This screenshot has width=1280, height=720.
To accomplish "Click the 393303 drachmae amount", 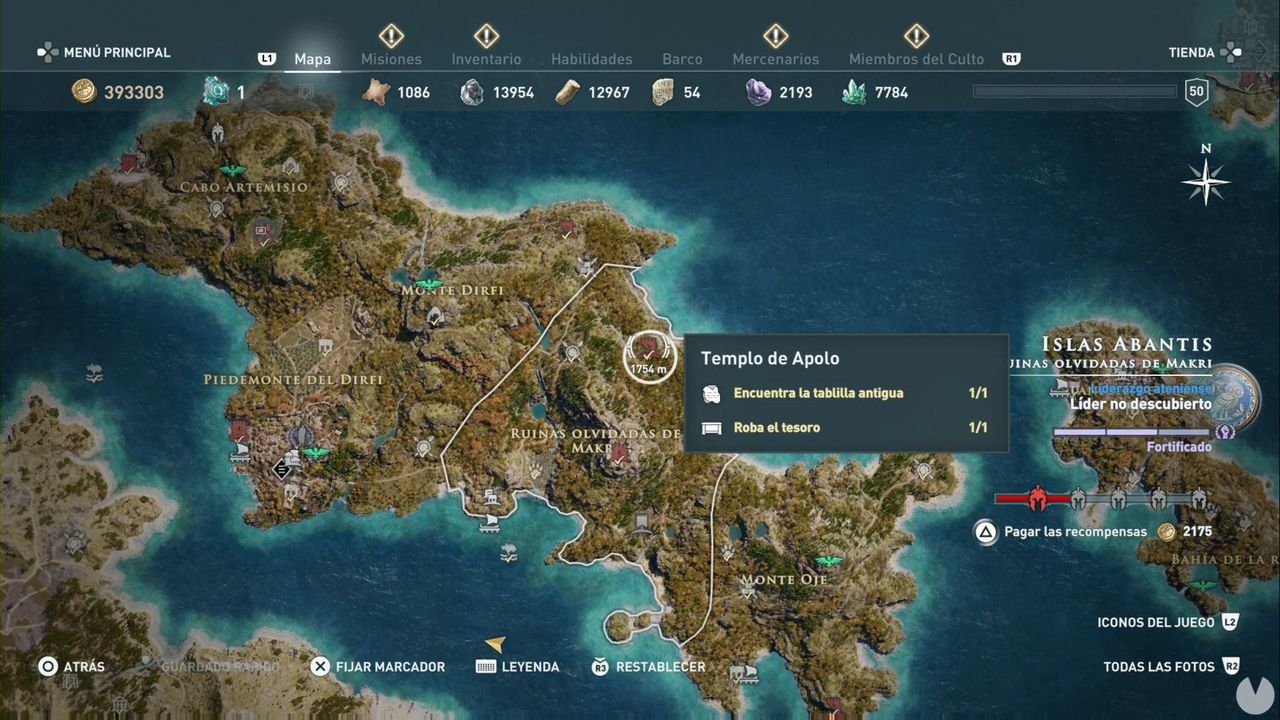I will 134,93.
